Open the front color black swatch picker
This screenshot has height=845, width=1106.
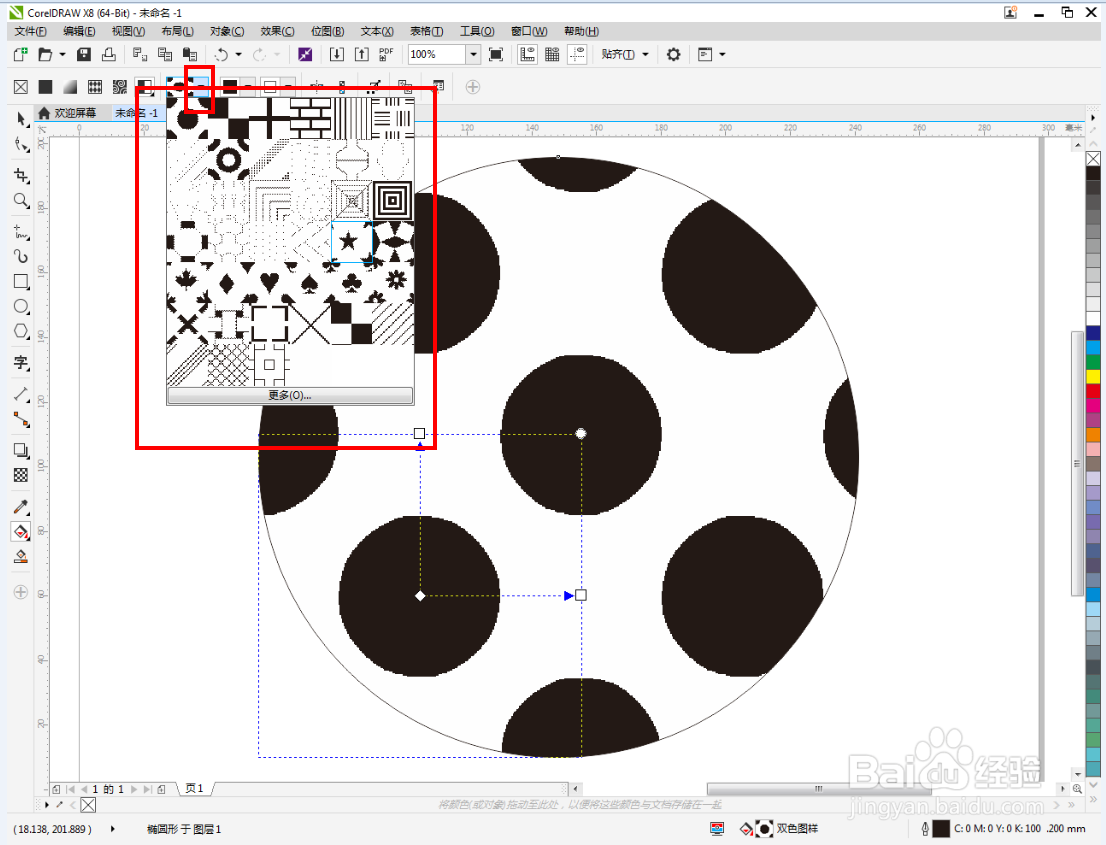pos(236,87)
